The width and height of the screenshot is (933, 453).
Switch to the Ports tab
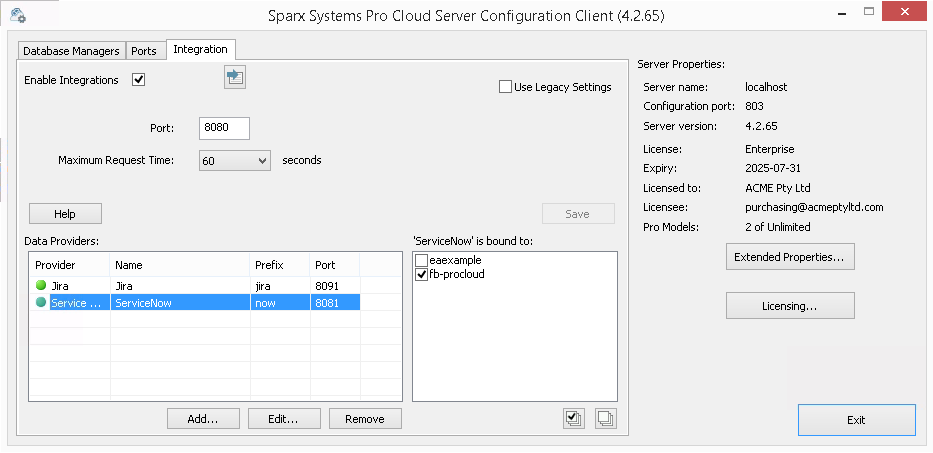(144, 51)
